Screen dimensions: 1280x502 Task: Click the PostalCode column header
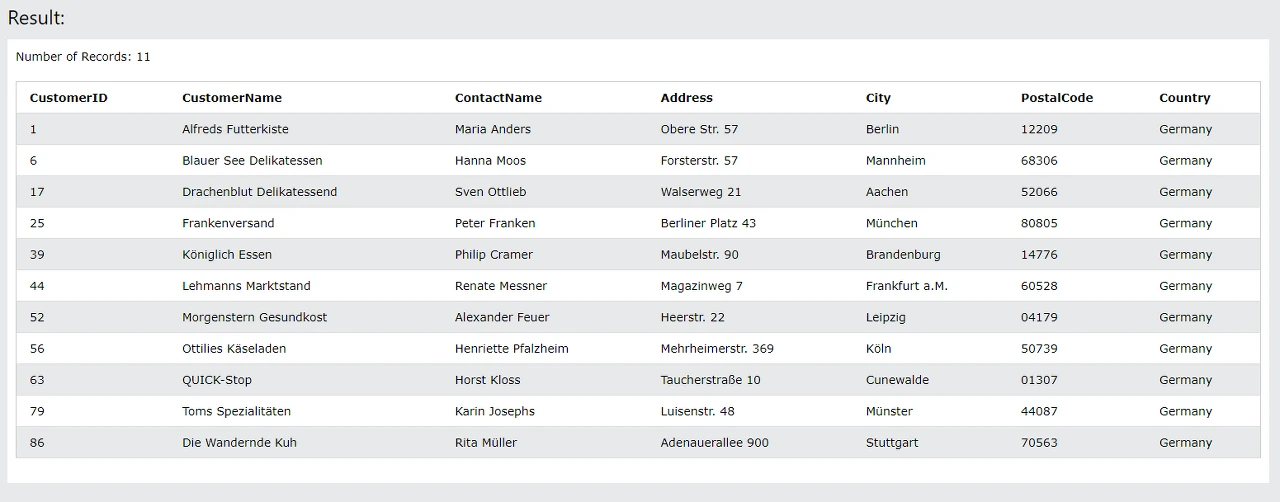1057,98
